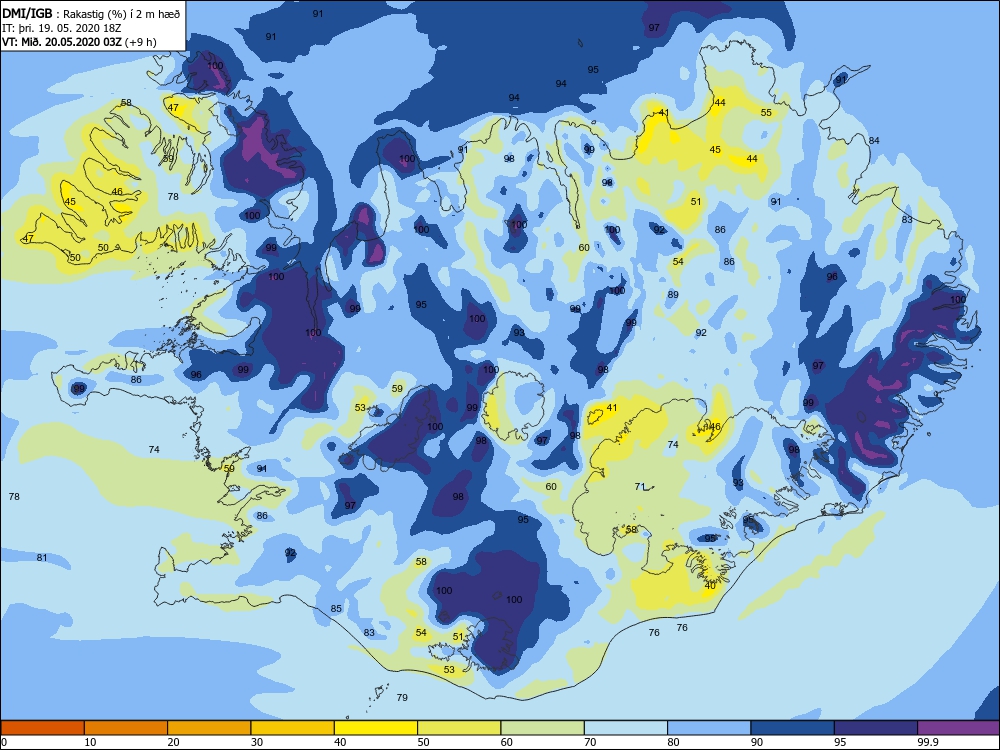
Task: Click the legend tick label '10'
Action: click(90, 742)
